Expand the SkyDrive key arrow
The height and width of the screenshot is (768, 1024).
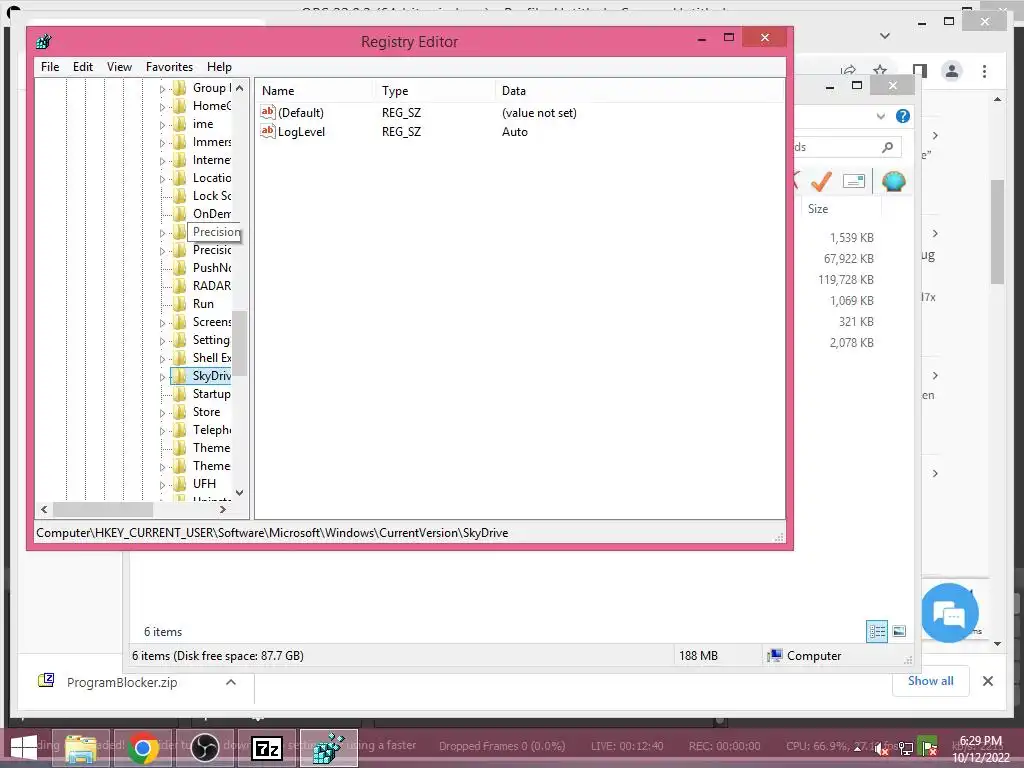[x=162, y=377]
